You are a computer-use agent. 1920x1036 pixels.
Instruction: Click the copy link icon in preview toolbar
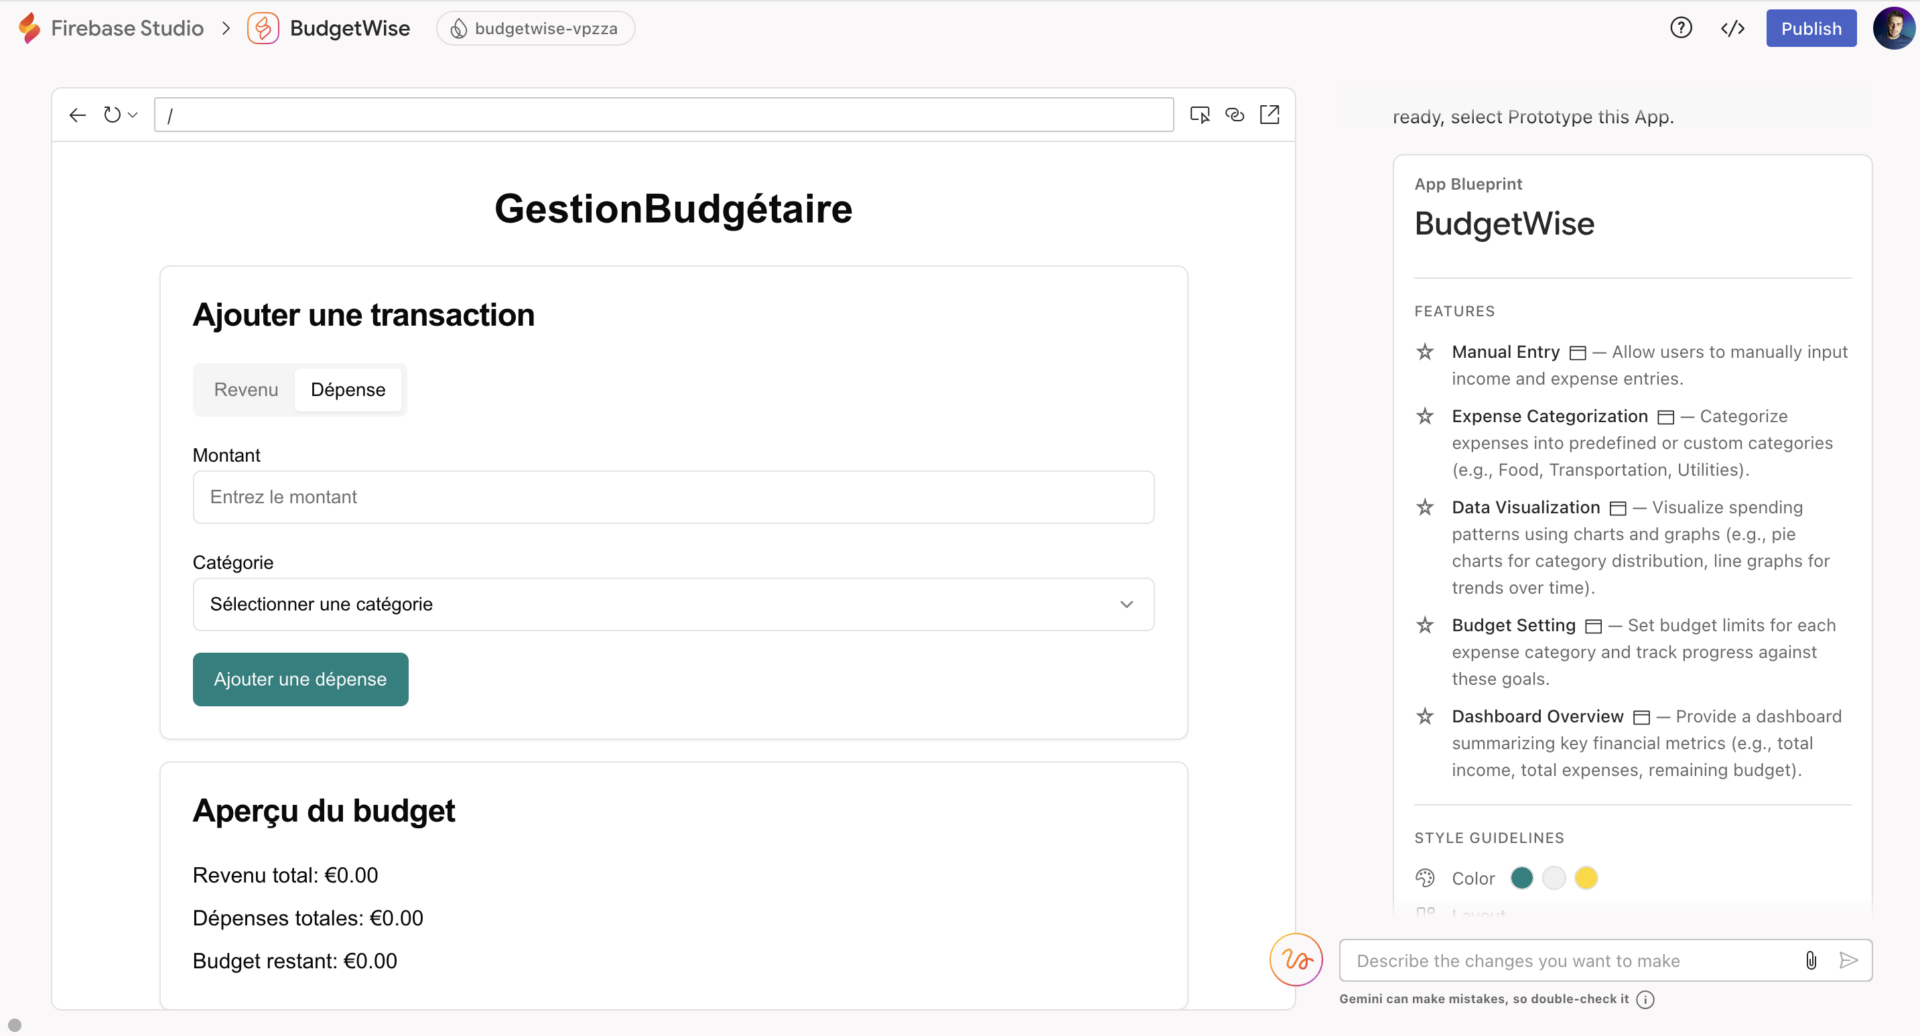pos(1234,114)
